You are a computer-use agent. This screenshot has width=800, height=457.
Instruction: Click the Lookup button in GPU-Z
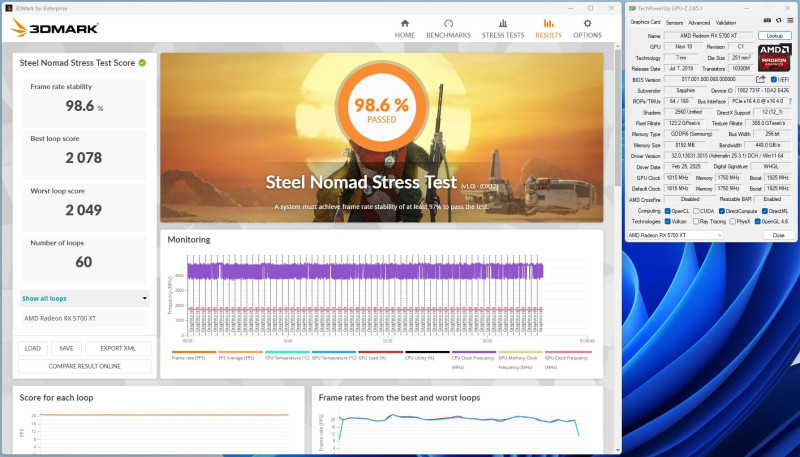(x=774, y=36)
